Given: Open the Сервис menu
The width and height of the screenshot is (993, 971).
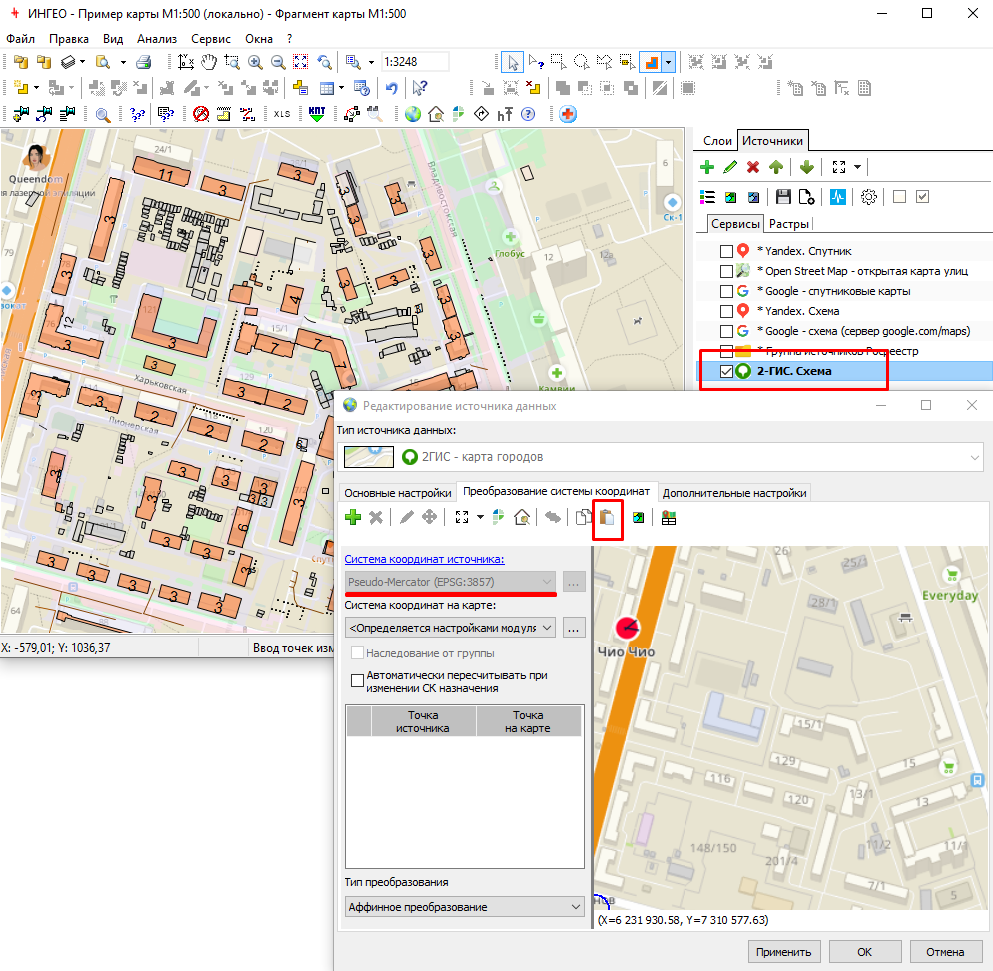Looking at the screenshot, I should [x=211, y=39].
